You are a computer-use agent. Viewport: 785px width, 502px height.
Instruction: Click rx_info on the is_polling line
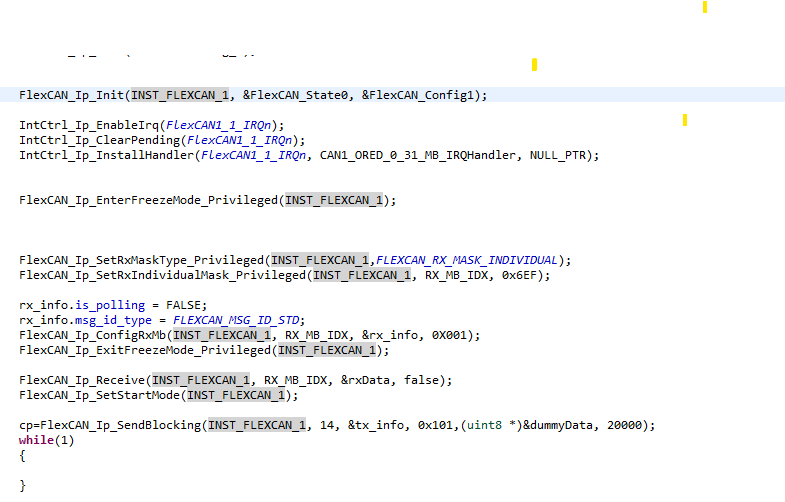point(44,305)
